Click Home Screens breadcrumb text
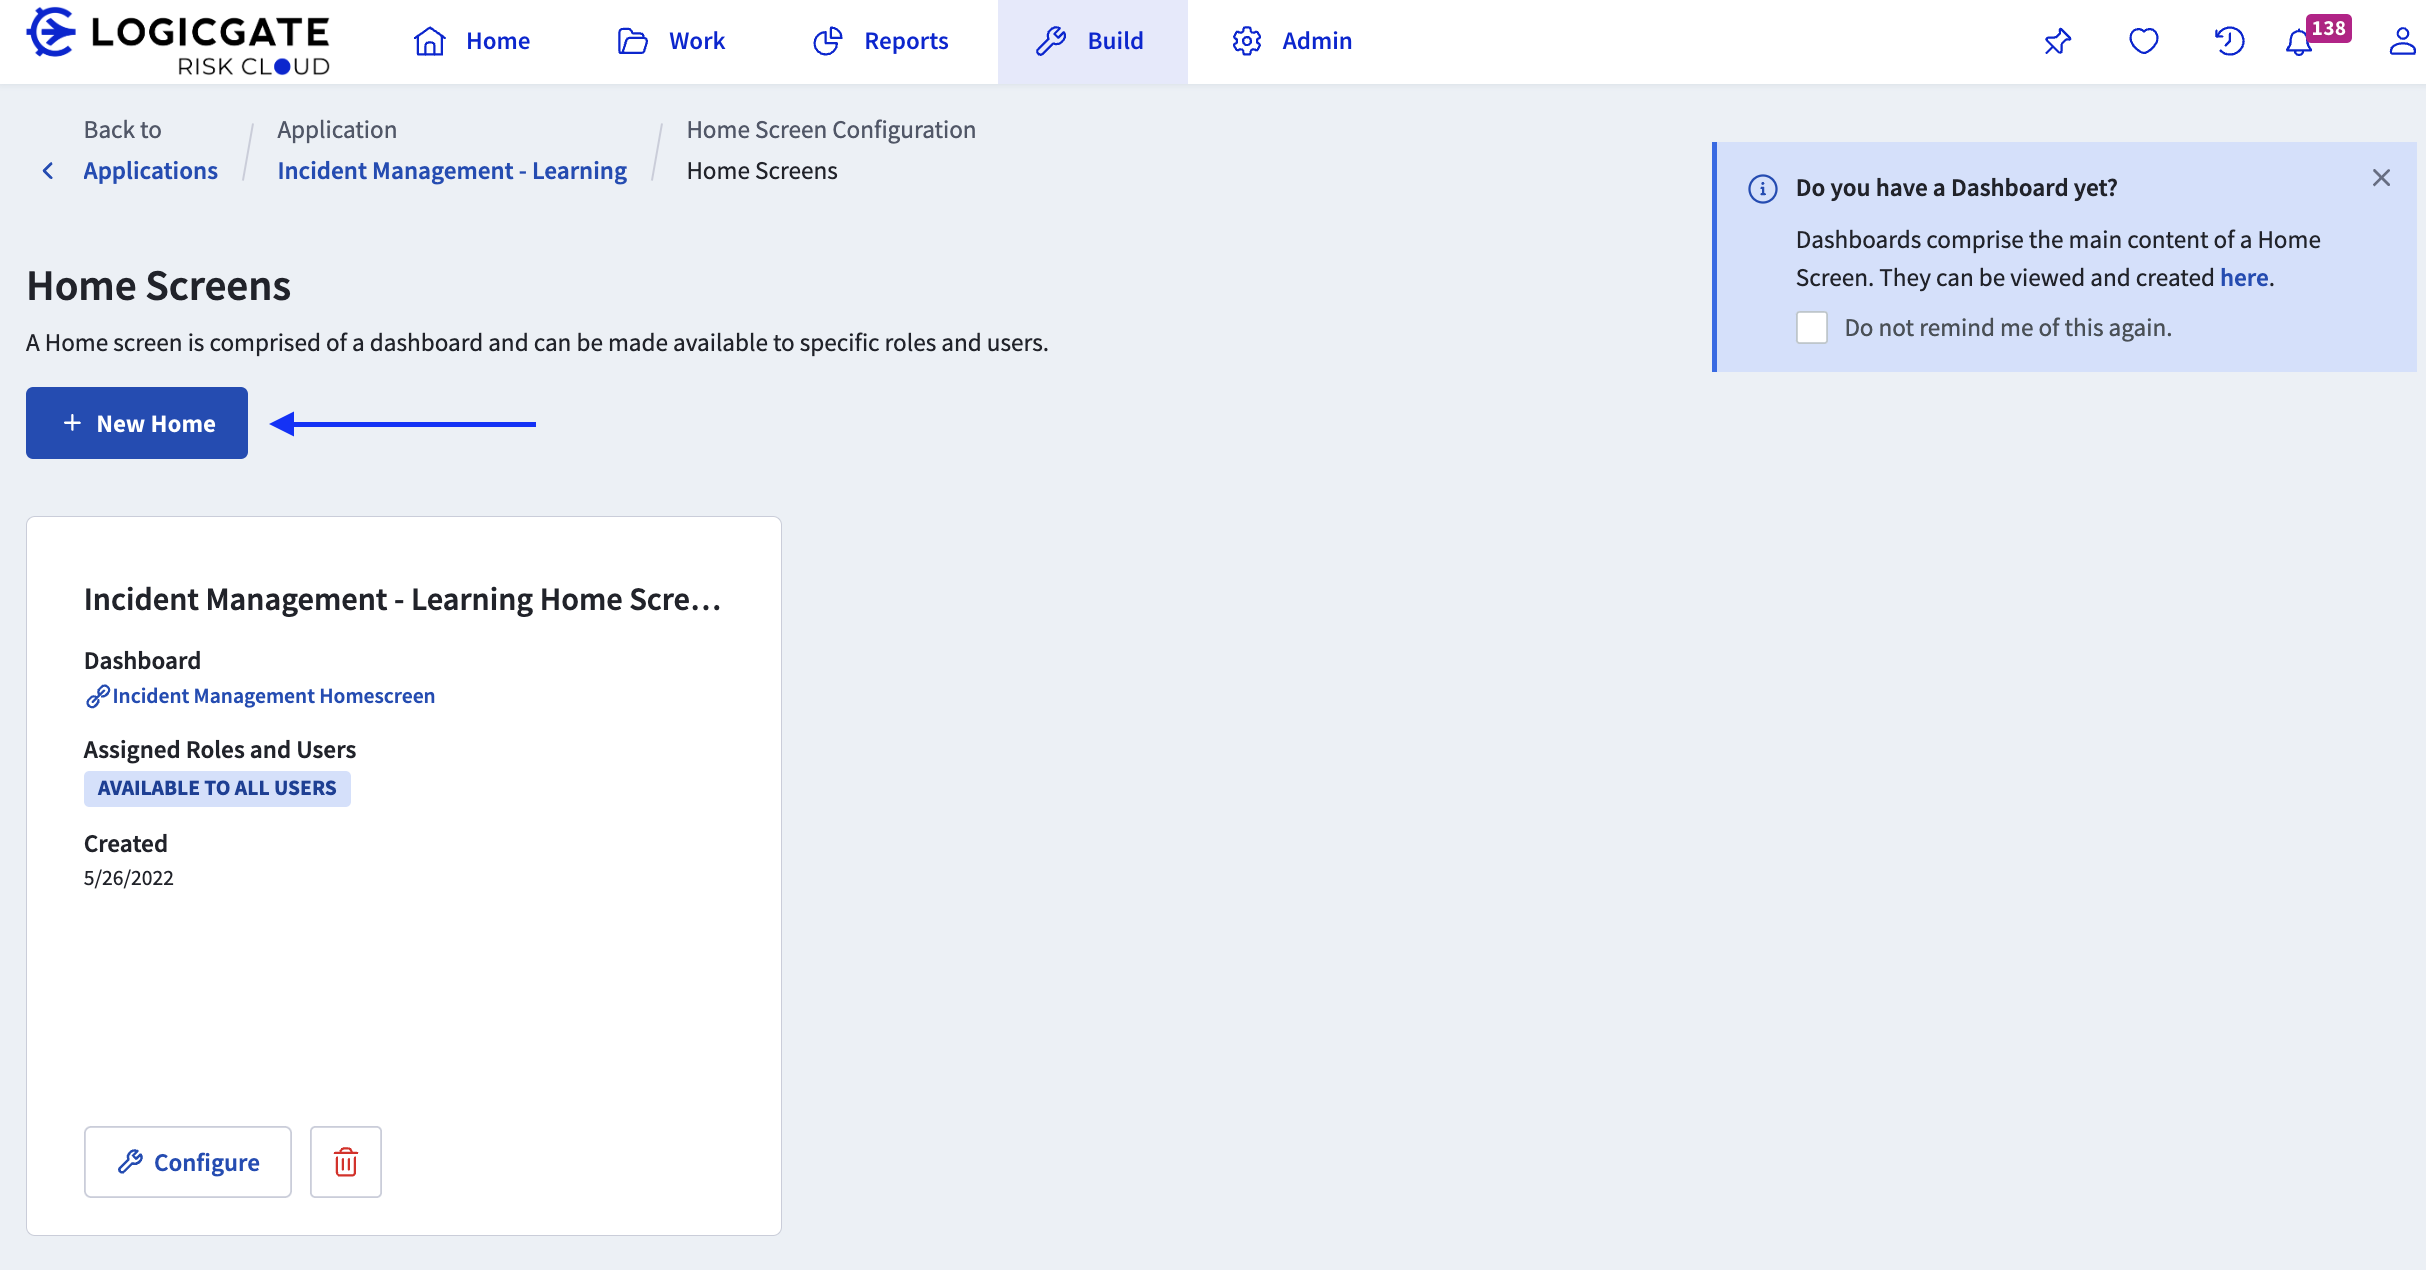The height and width of the screenshot is (1270, 2426). (762, 171)
